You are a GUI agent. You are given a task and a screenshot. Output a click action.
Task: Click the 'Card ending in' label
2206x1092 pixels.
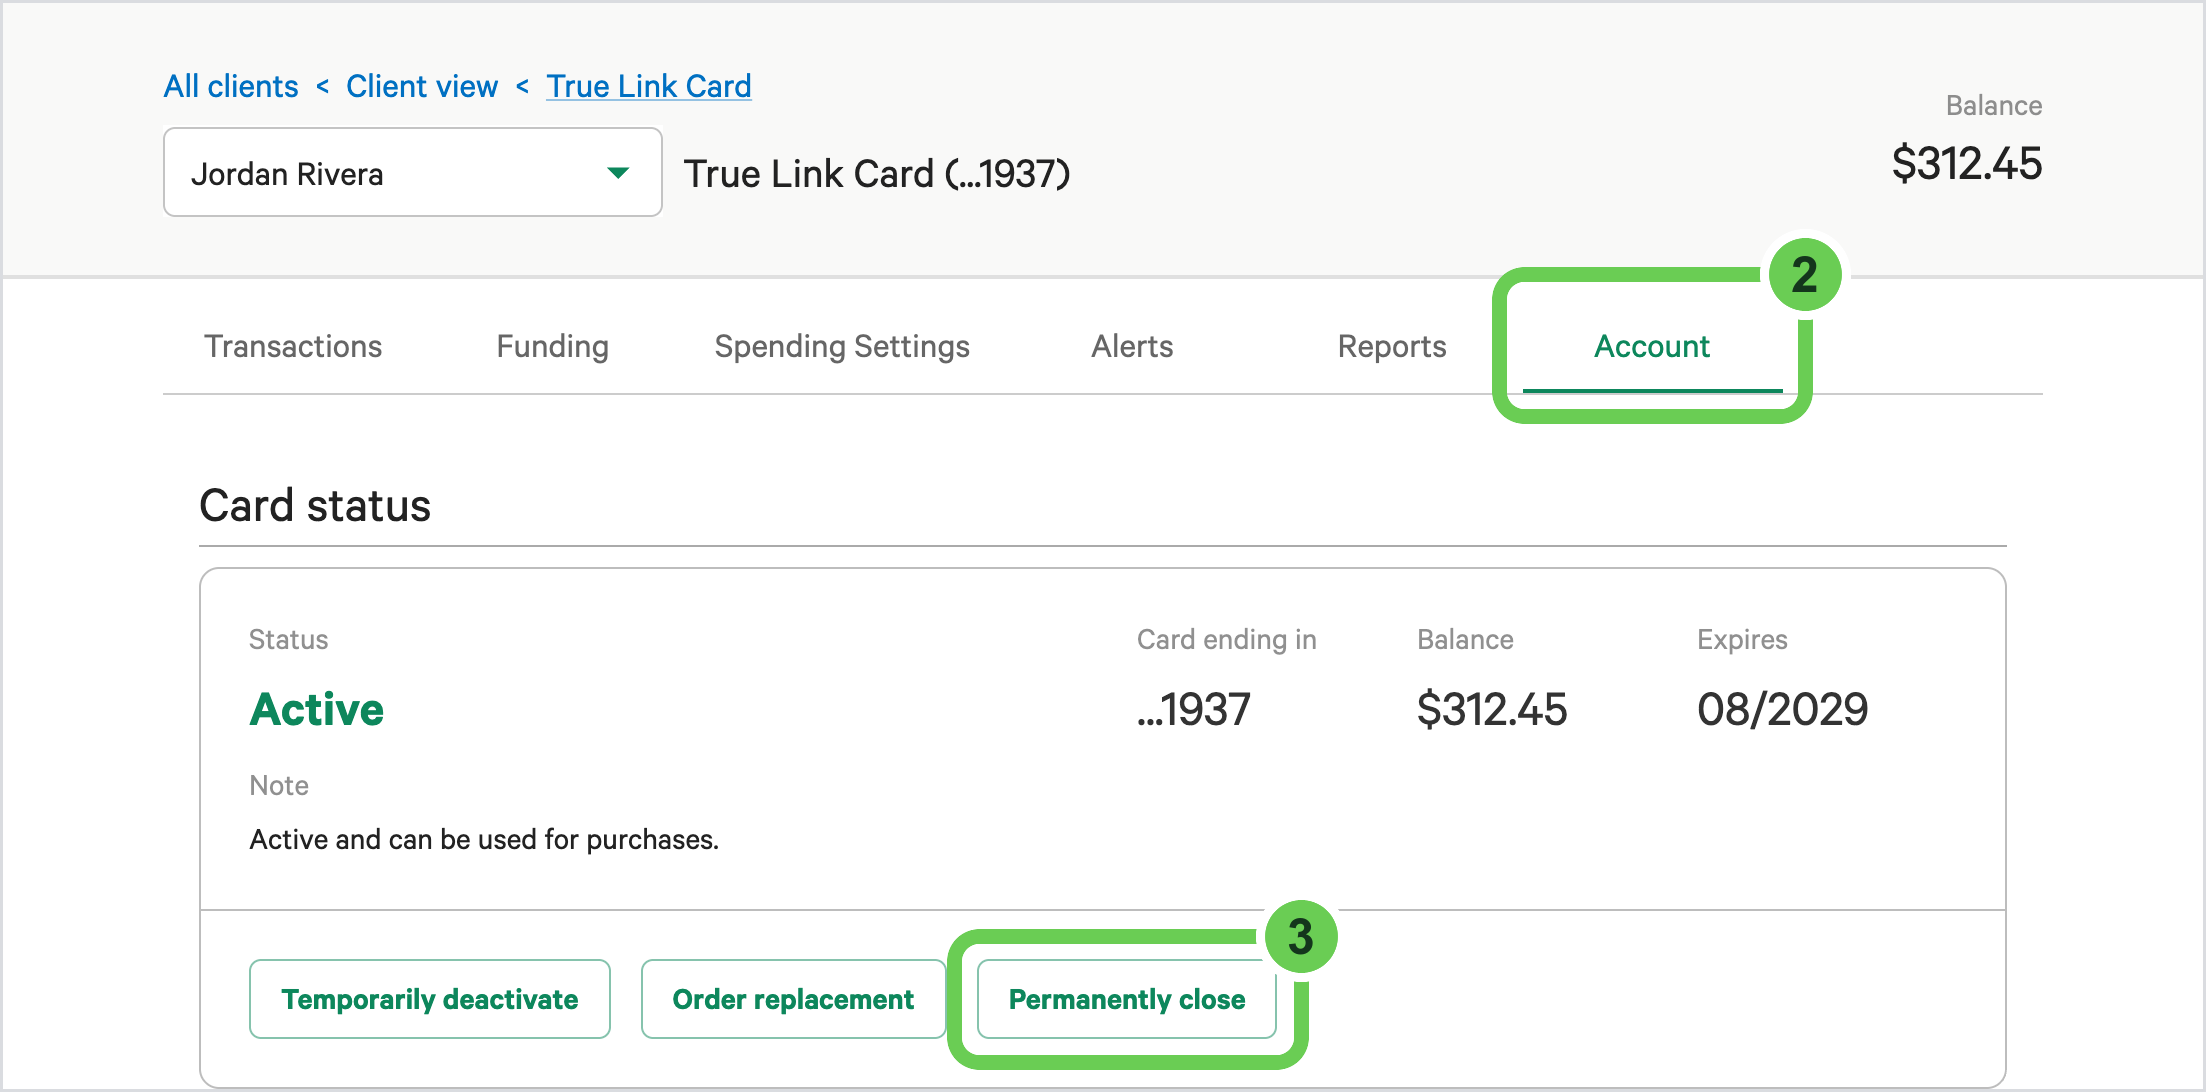[x=1227, y=640]
